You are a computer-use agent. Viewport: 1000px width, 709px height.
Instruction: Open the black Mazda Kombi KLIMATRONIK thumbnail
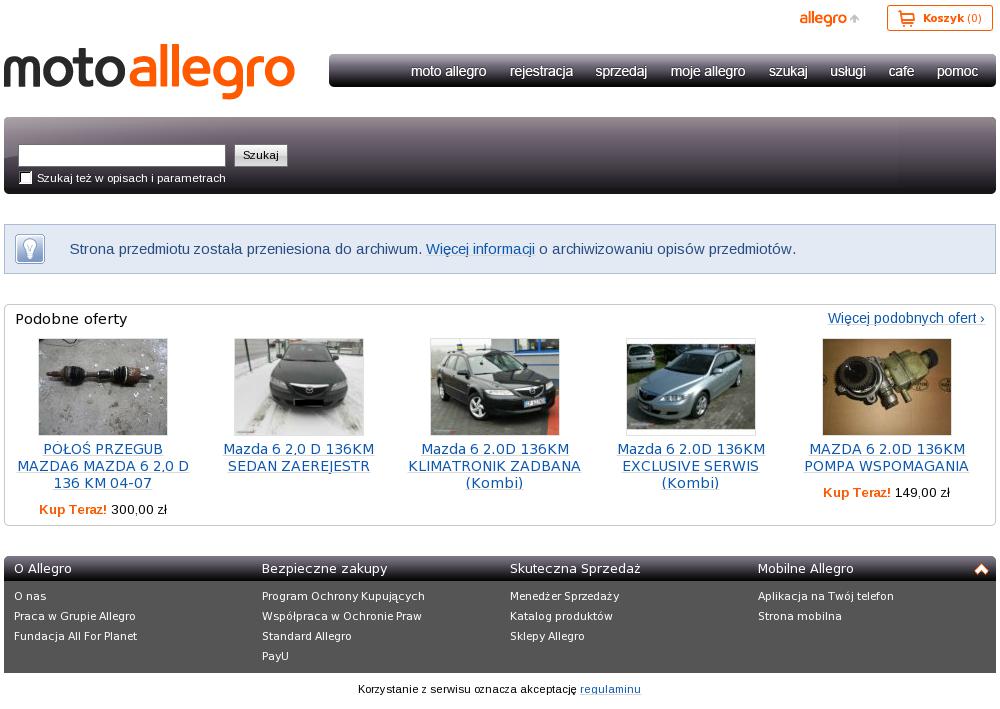[495, 387]
